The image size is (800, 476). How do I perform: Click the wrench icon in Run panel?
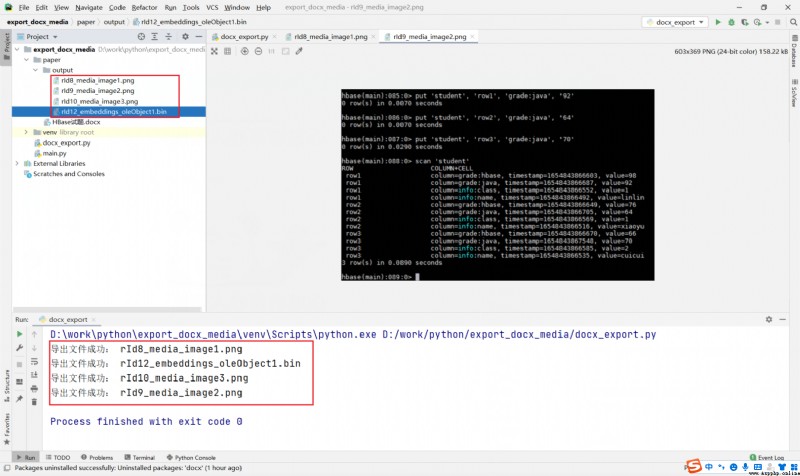click(19, 348)
